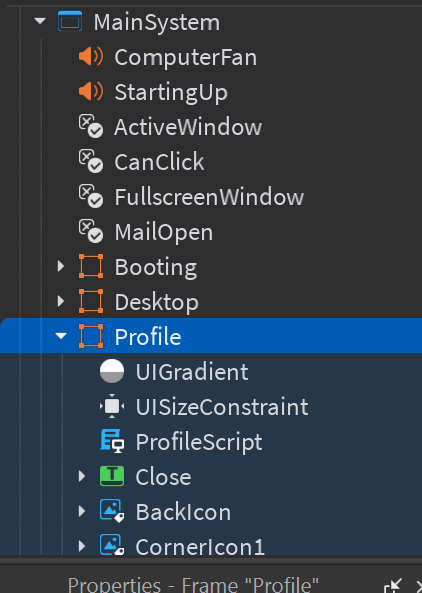
Task: Click the BackIcon ImageLabel icon
Action: 112,511
